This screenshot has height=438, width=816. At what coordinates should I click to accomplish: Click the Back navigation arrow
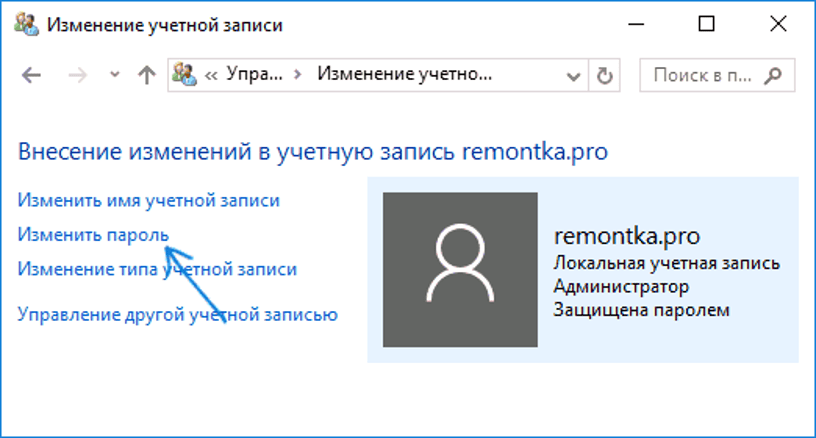pyautogui.click(x=31, y=76)
